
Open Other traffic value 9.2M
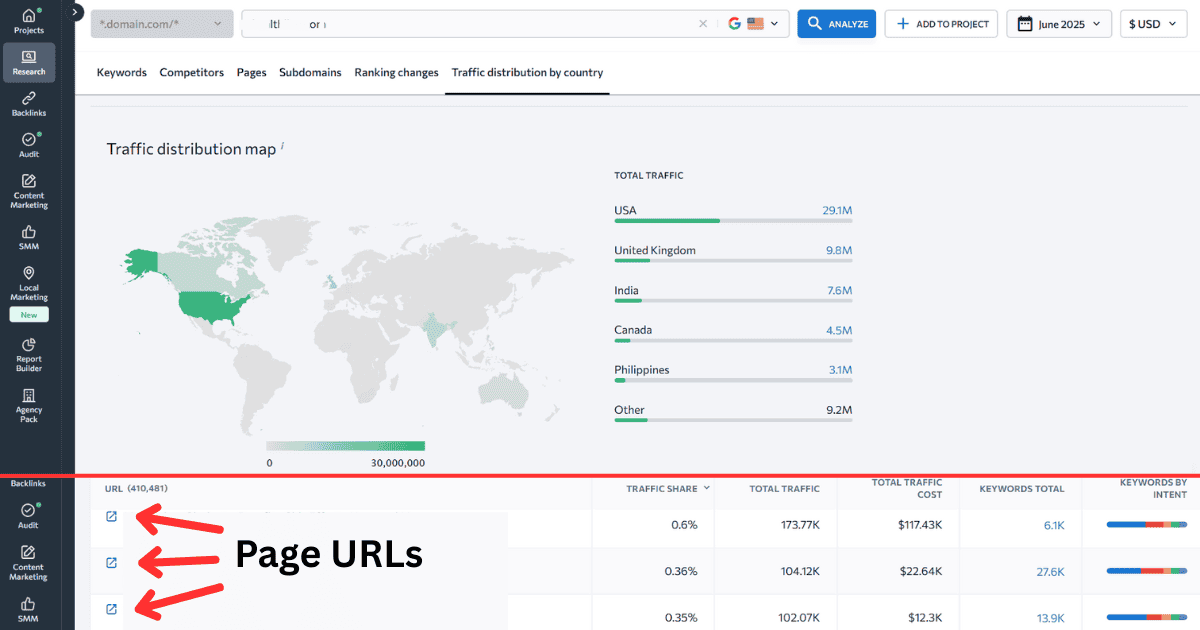[x=840, y=410]
